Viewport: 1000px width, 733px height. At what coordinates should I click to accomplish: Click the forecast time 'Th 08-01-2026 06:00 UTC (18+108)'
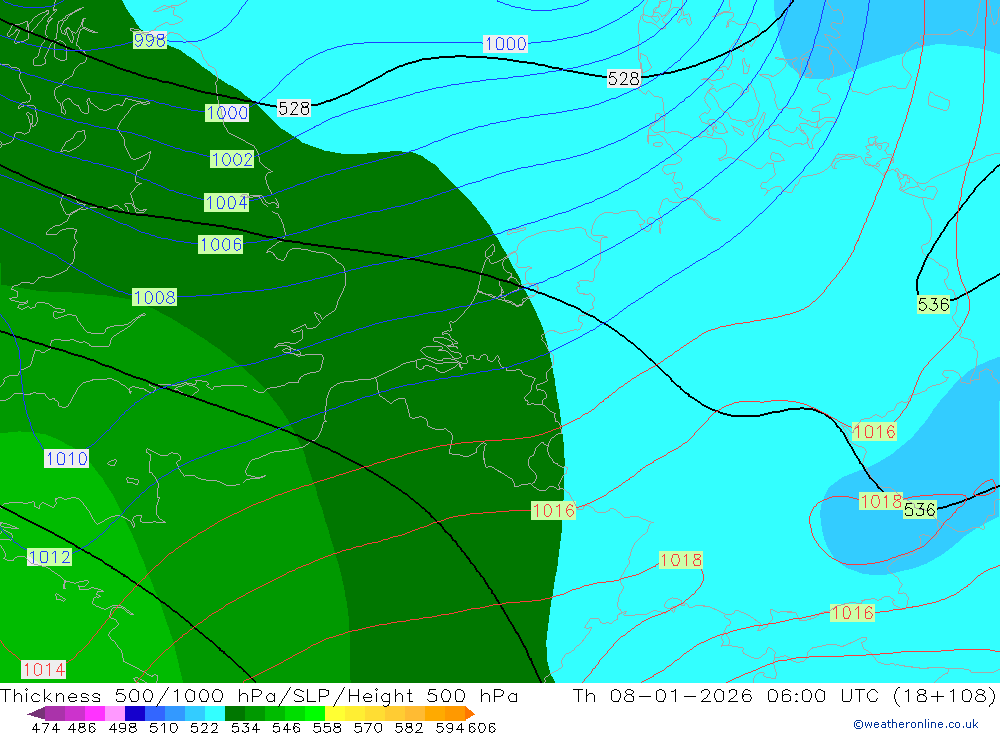[784, 695]
